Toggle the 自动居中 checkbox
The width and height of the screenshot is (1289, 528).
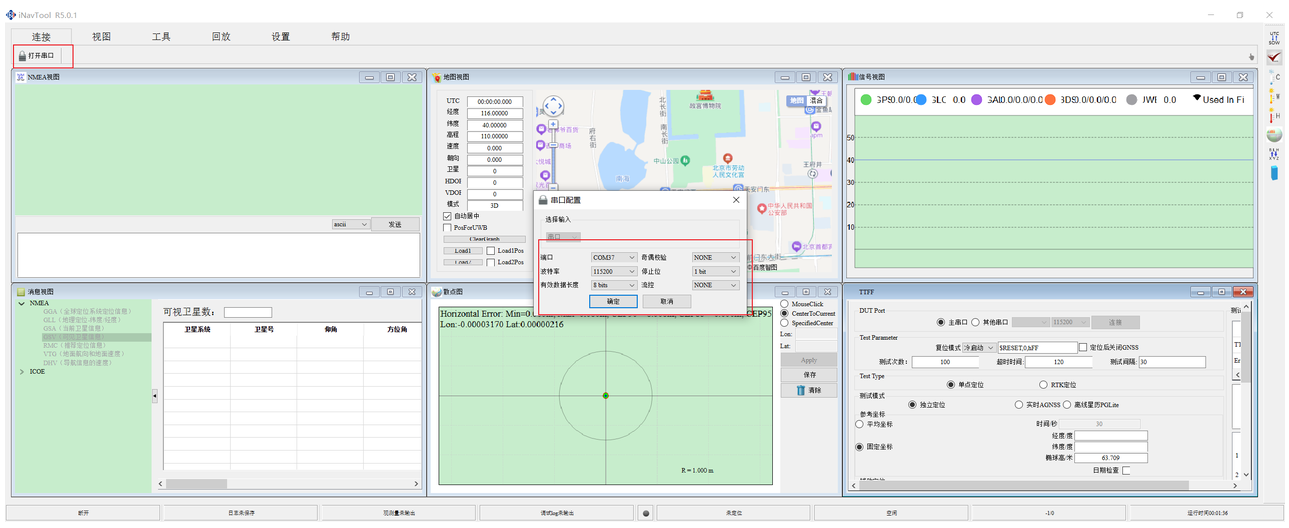pos(447,216)
